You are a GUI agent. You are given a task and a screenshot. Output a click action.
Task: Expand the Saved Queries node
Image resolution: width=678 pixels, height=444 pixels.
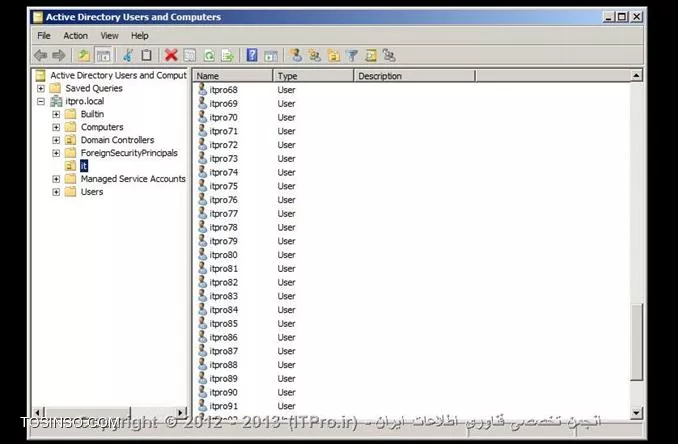(41, 88)
